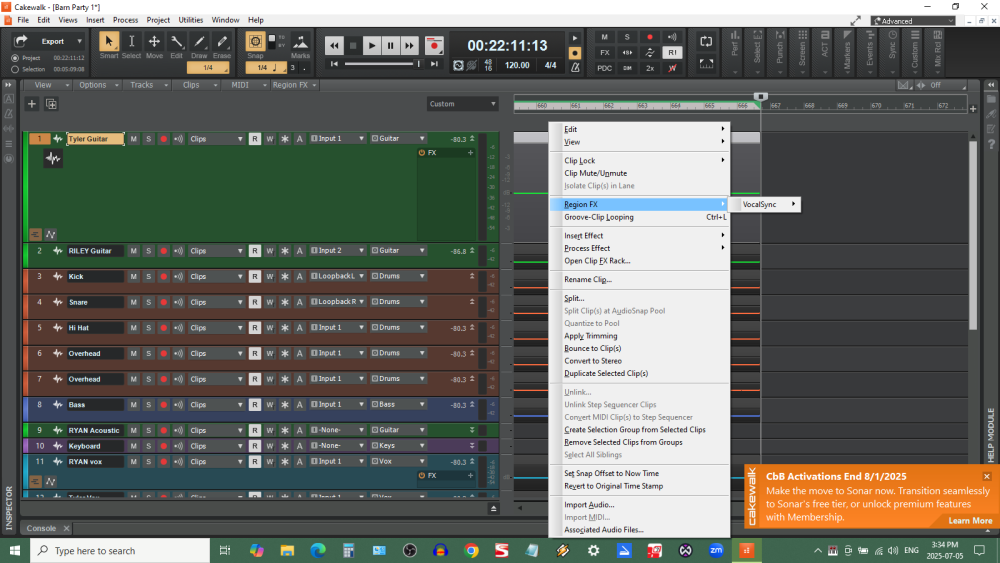Screen dimensions: 1000x563
Task: Open Tyler Guitar's Input 1 dropdown
Action: click(337, 138)
